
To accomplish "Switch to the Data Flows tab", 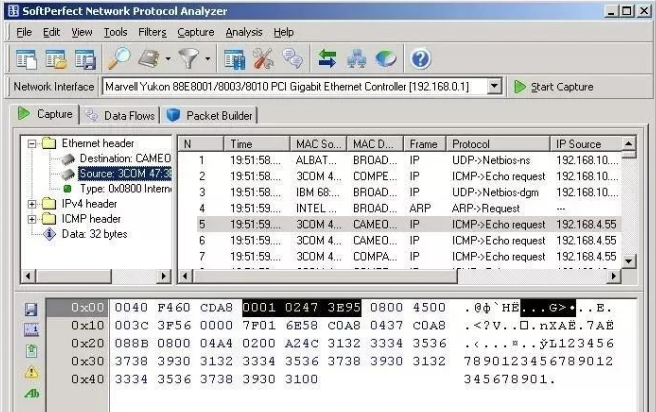I will [120, 116].
